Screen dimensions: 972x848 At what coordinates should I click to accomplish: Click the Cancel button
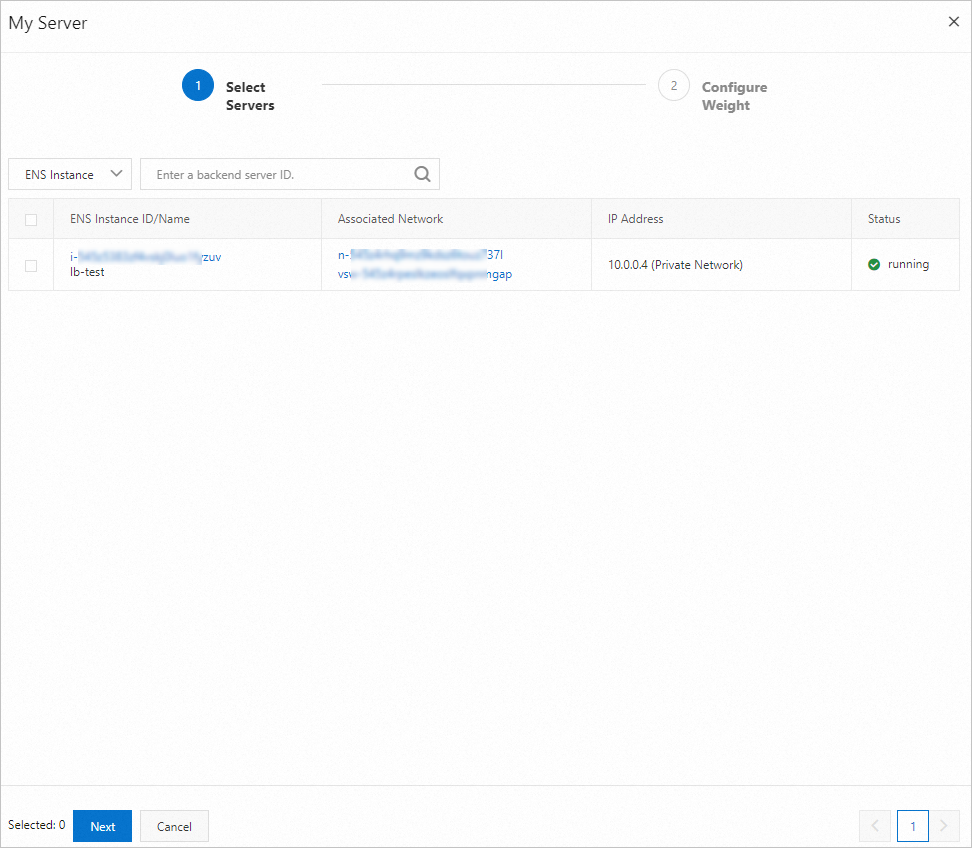coord(174,826)
